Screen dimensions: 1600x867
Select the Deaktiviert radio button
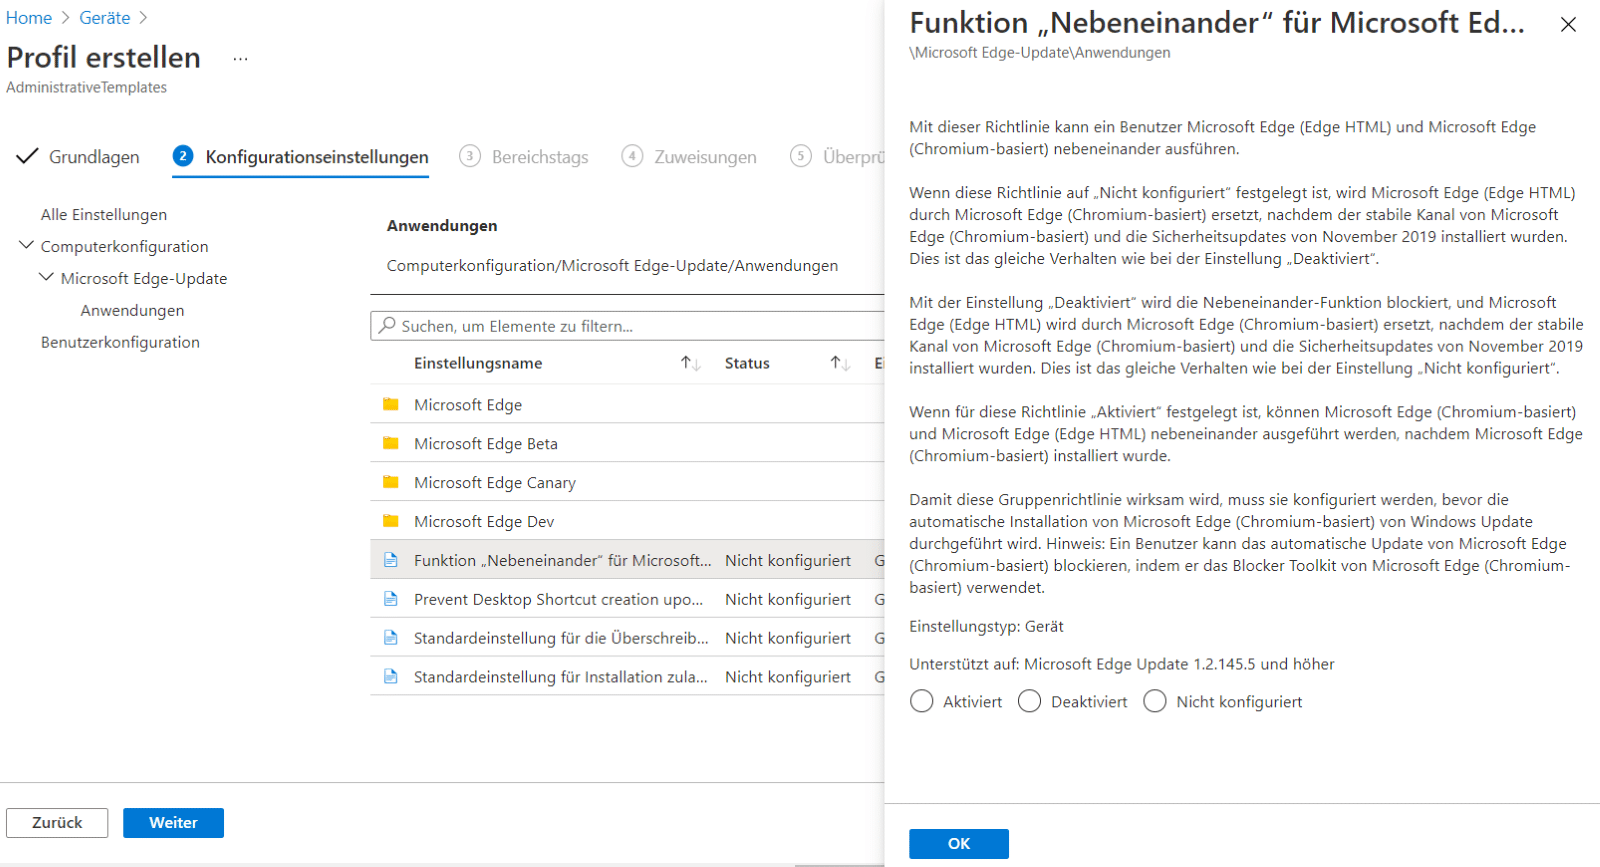tap(1030, 701)
